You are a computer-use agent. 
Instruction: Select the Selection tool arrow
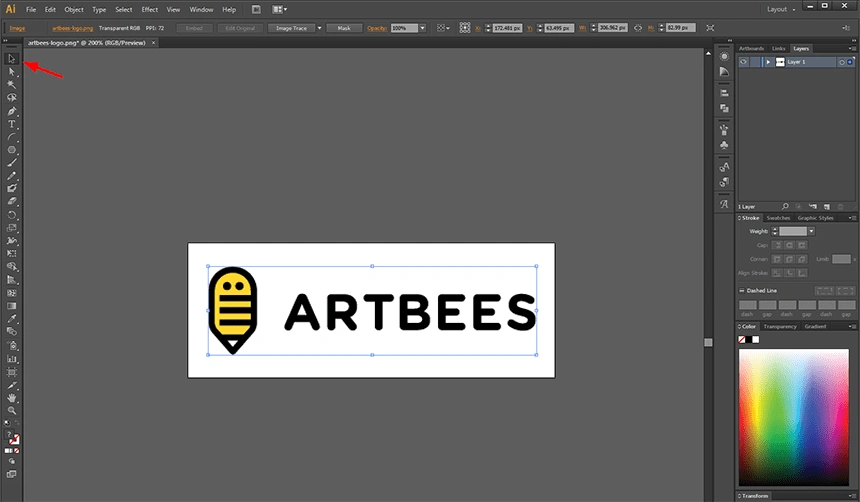coord(12,59)
